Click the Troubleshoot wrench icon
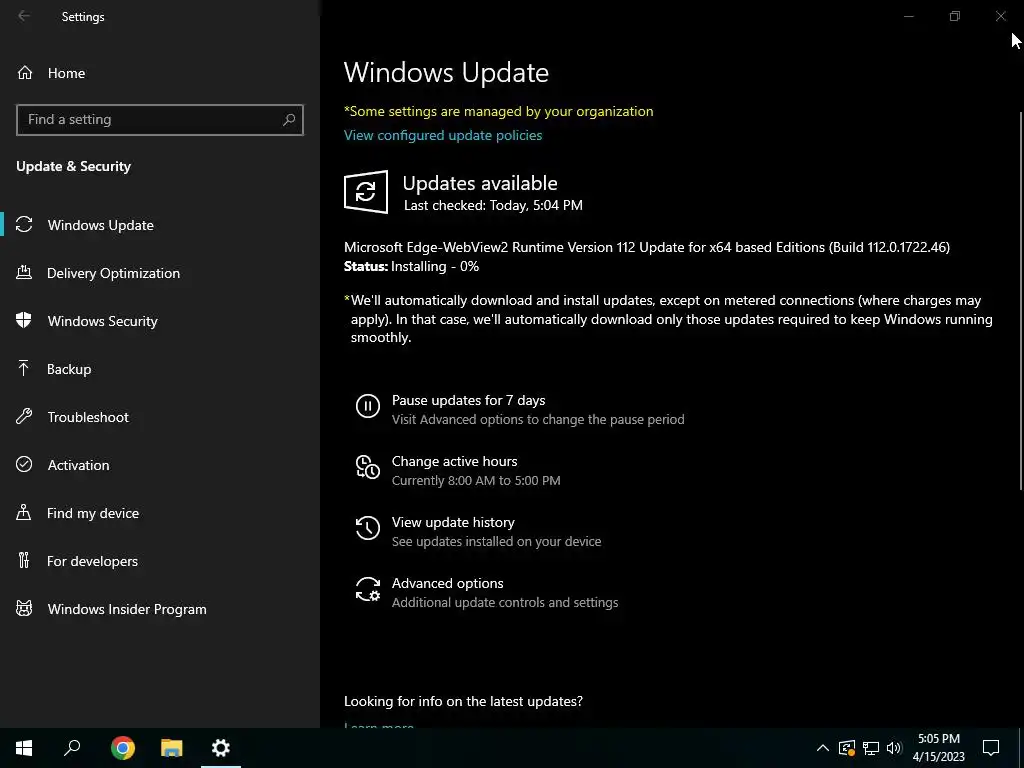This screenshot has height=768, width=1024. coord(24,417)
